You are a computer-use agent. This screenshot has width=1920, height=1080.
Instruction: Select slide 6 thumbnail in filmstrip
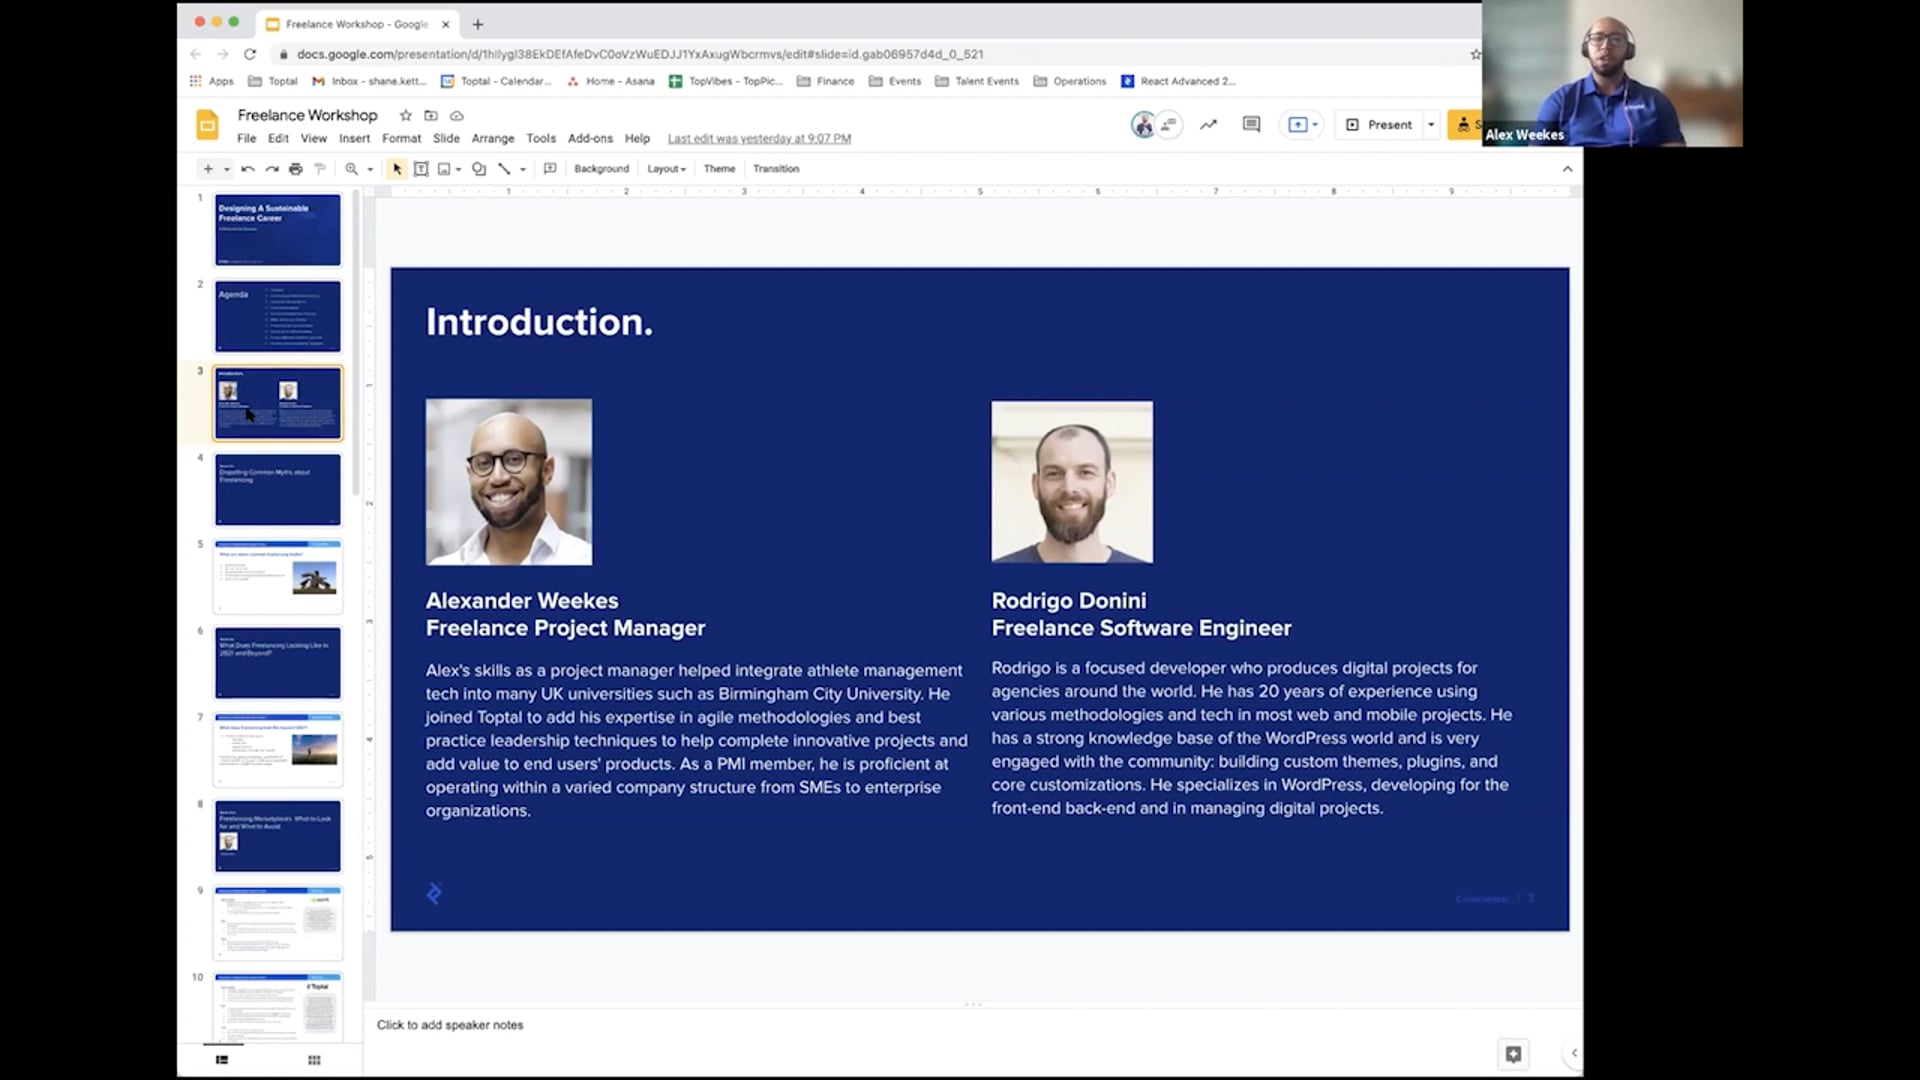pyautogui.click(x=277, y=662)
